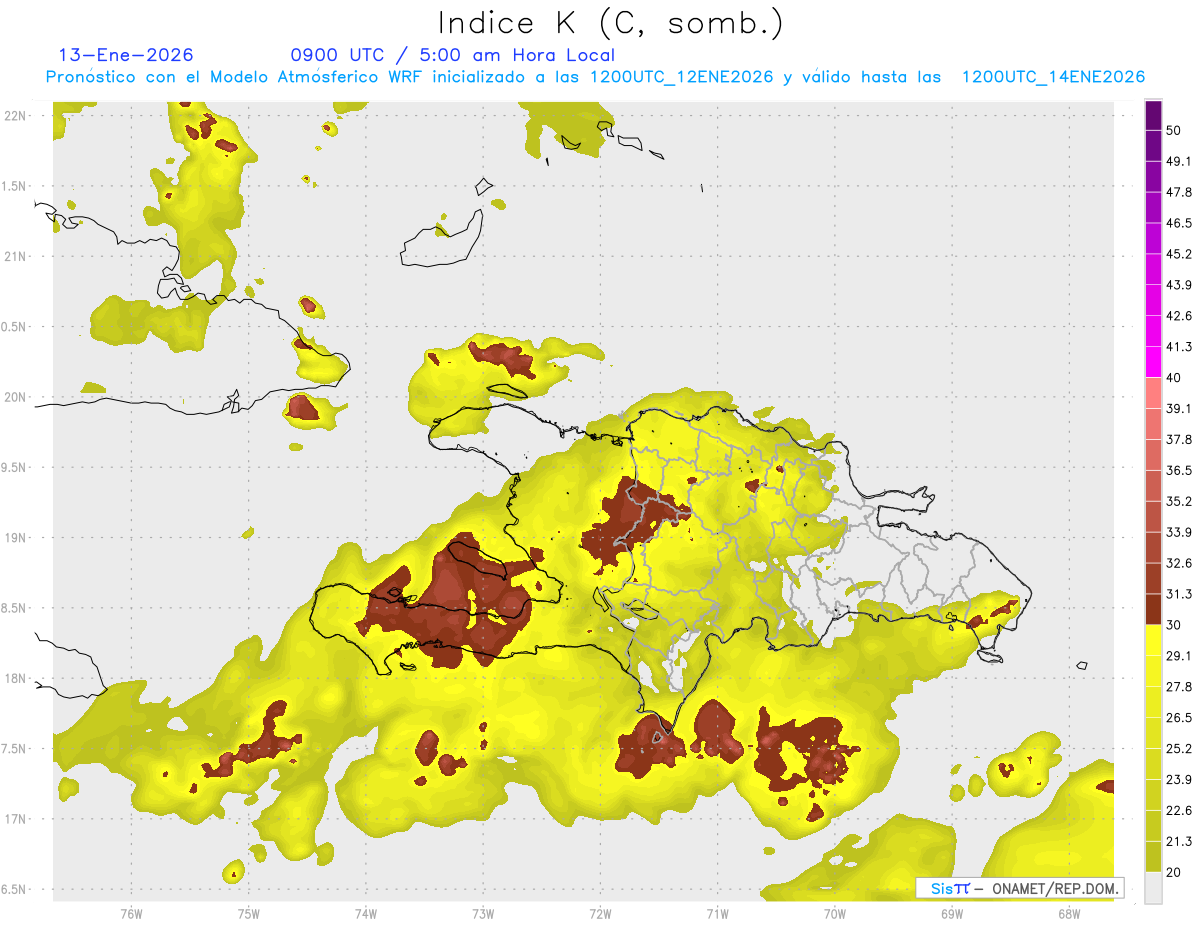
Task: Click the colorbar value '42.6'
Action: pyautogui.click(x=1179, y=316)
